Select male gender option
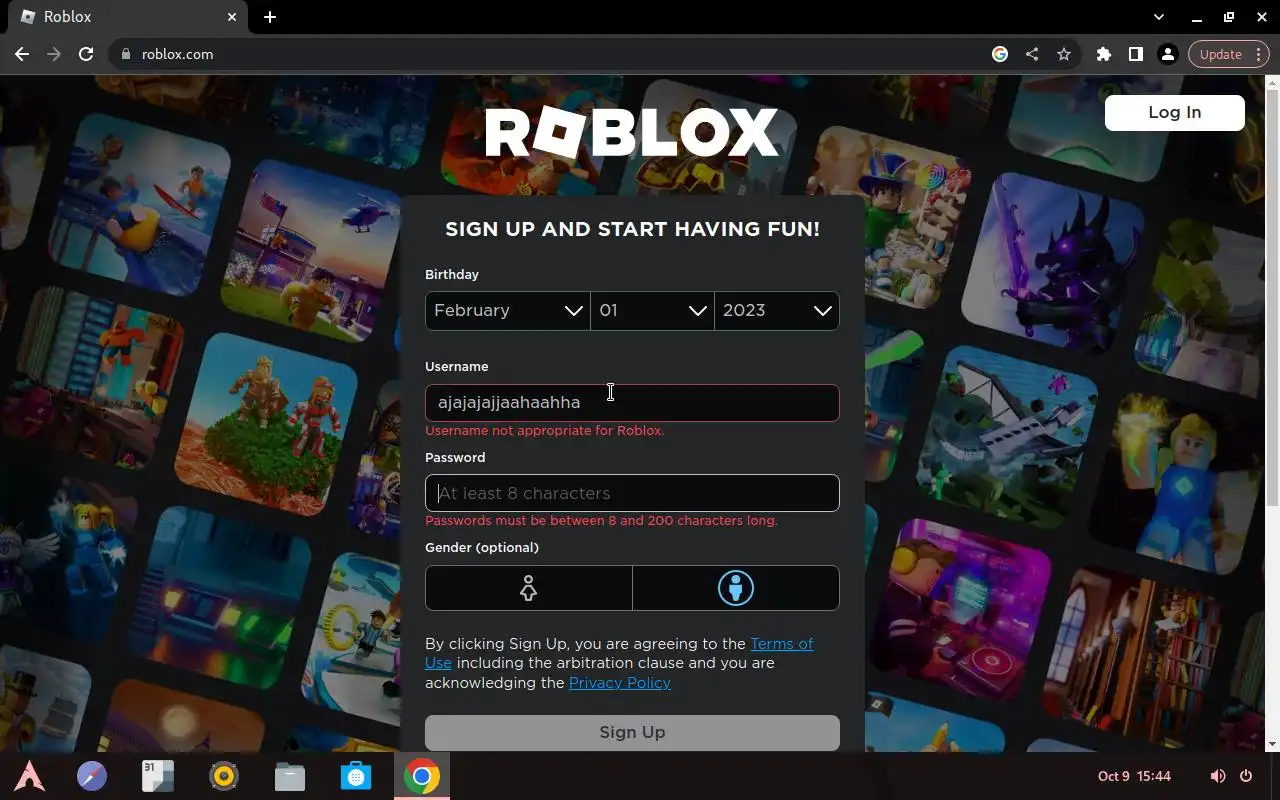This screenshot has height=800, width=1280. click(x=736, y=588)
